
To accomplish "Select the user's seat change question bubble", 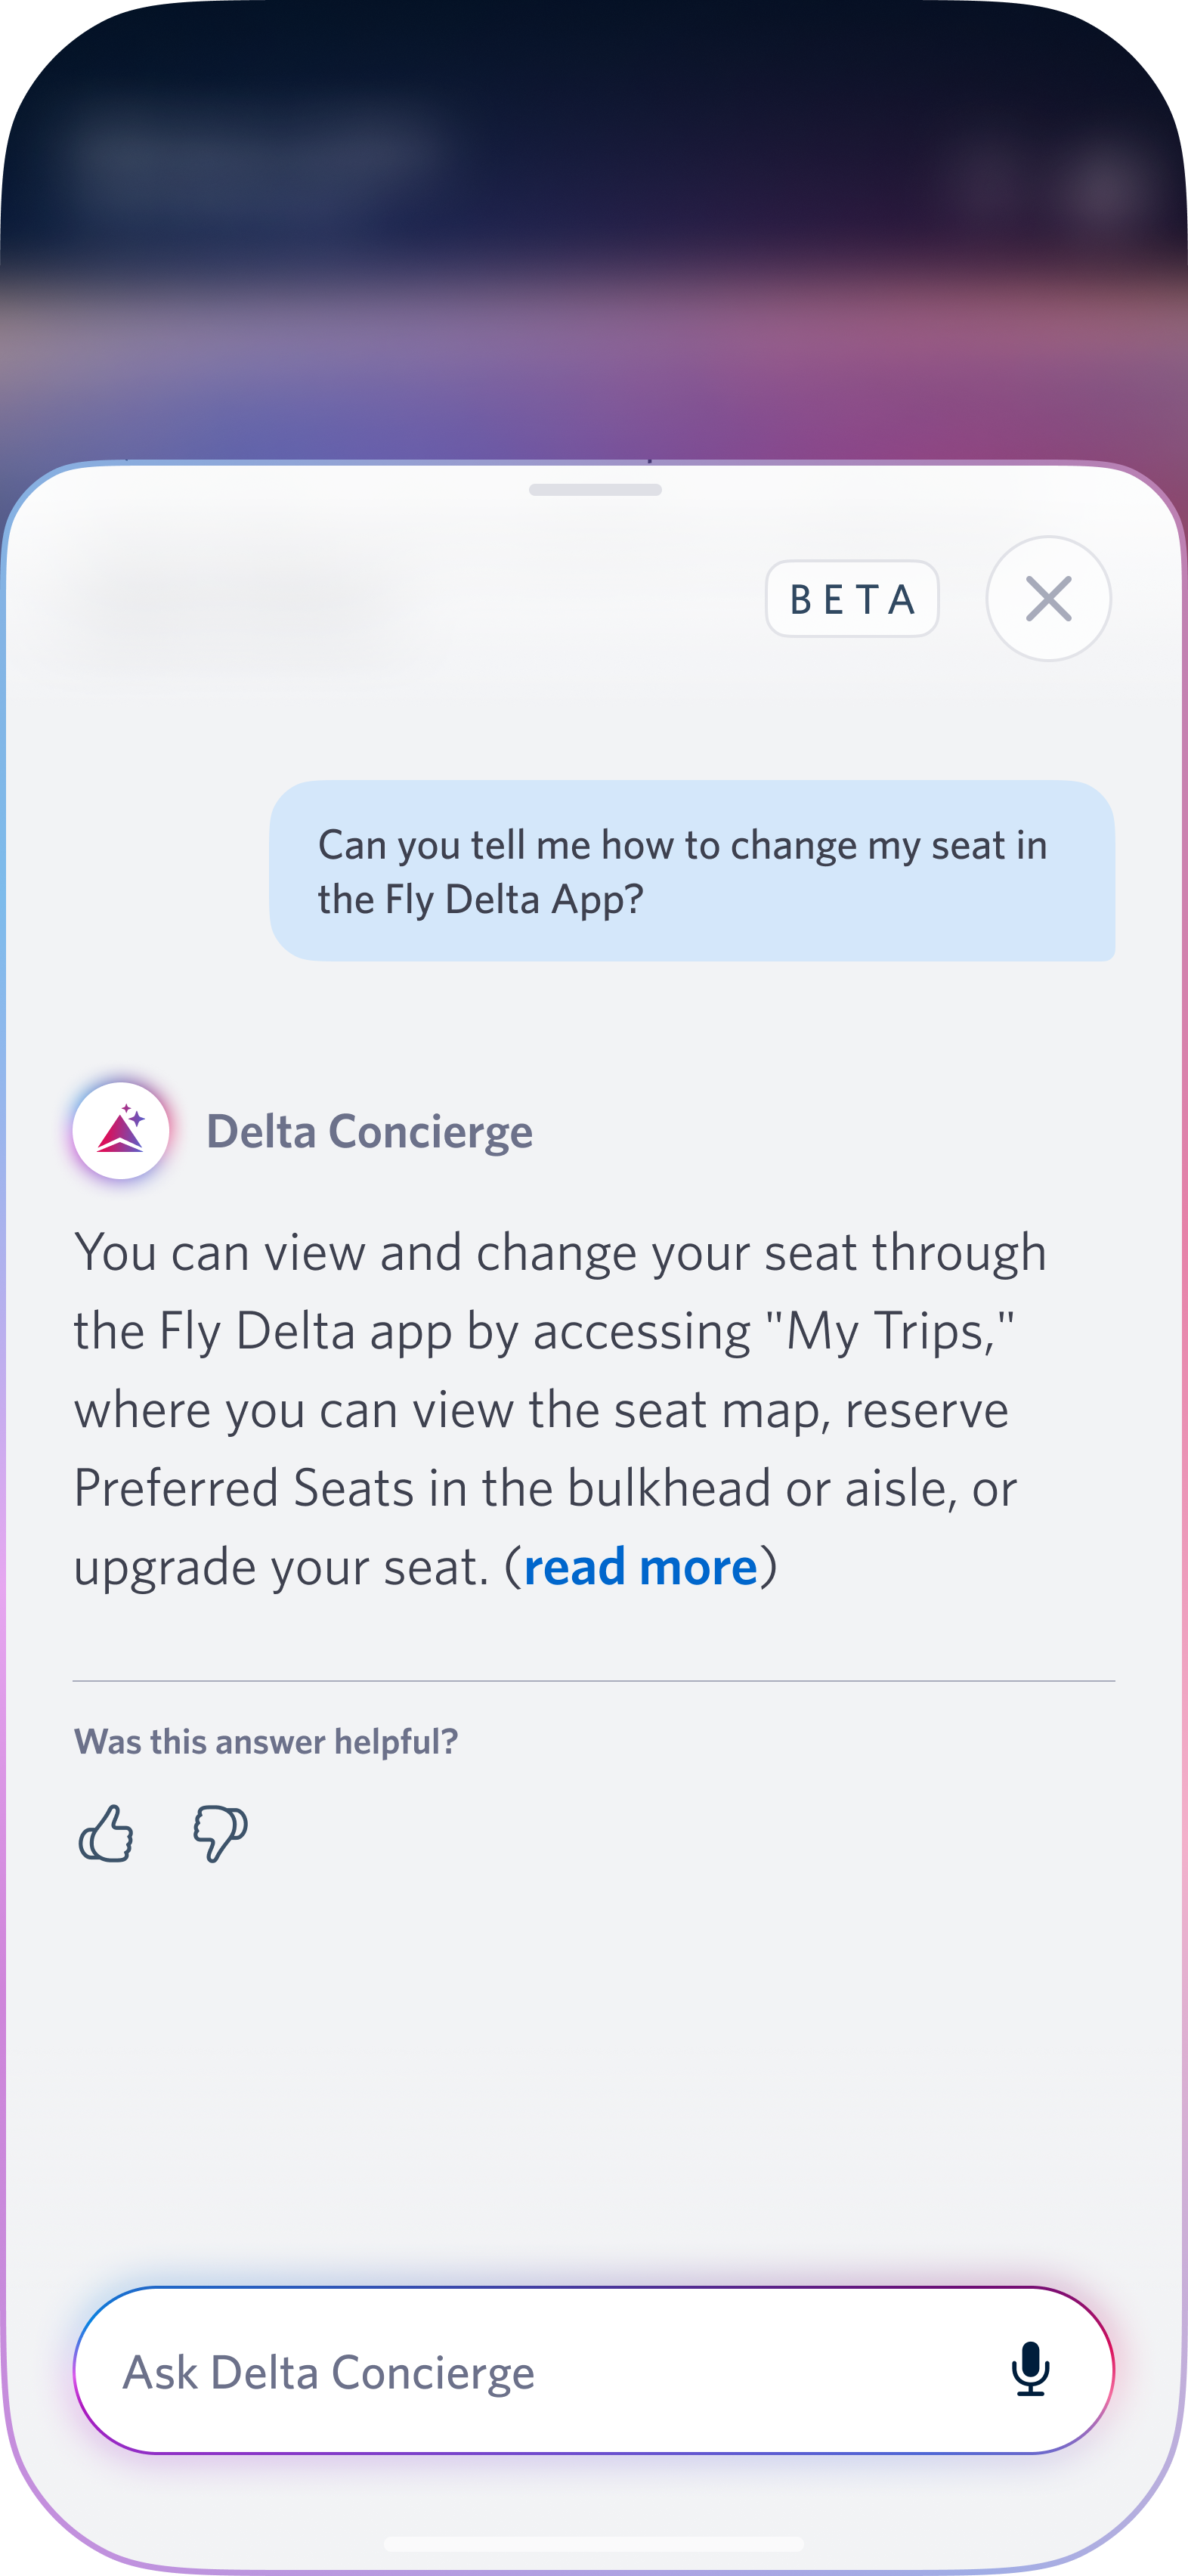I will (692, 871).
